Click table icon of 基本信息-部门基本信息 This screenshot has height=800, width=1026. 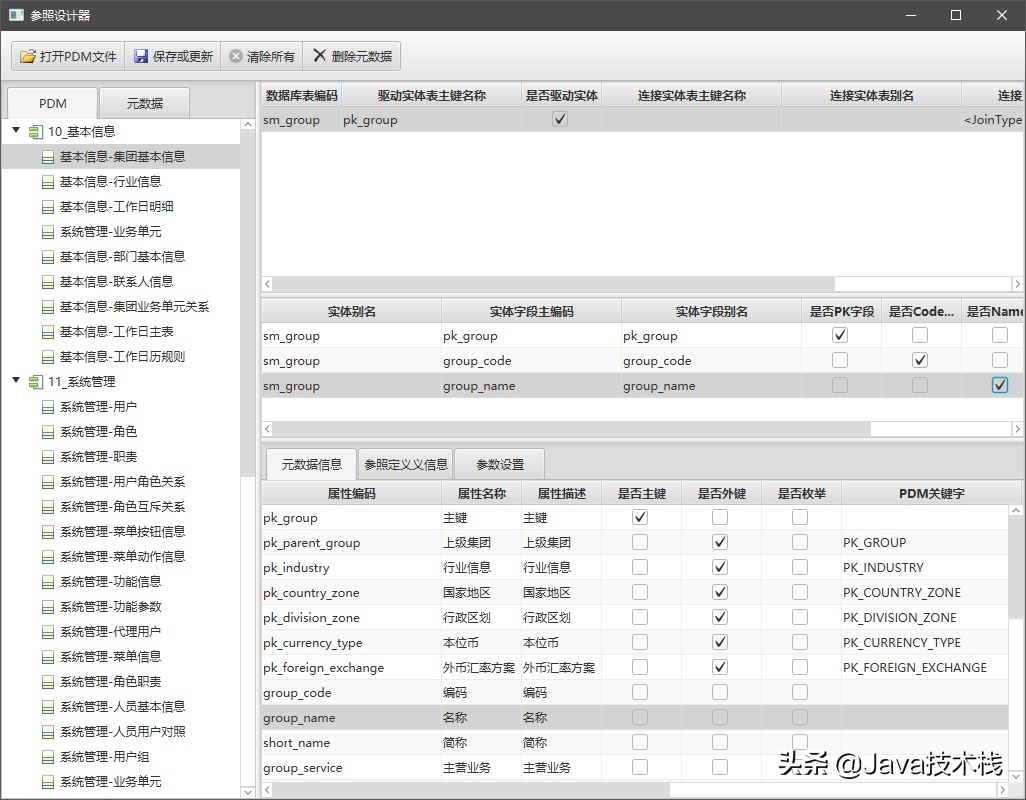tap(48, 257)
